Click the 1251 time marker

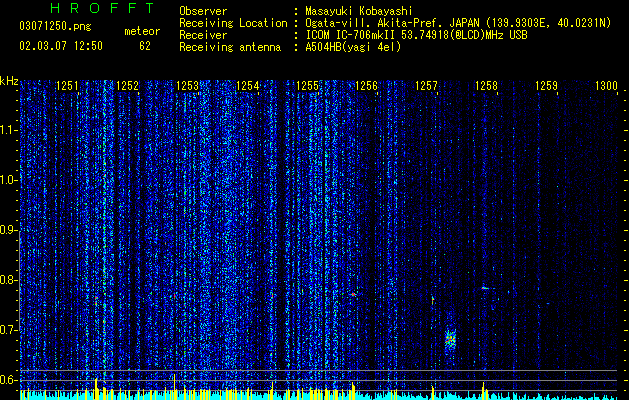(x=67, y=86)
